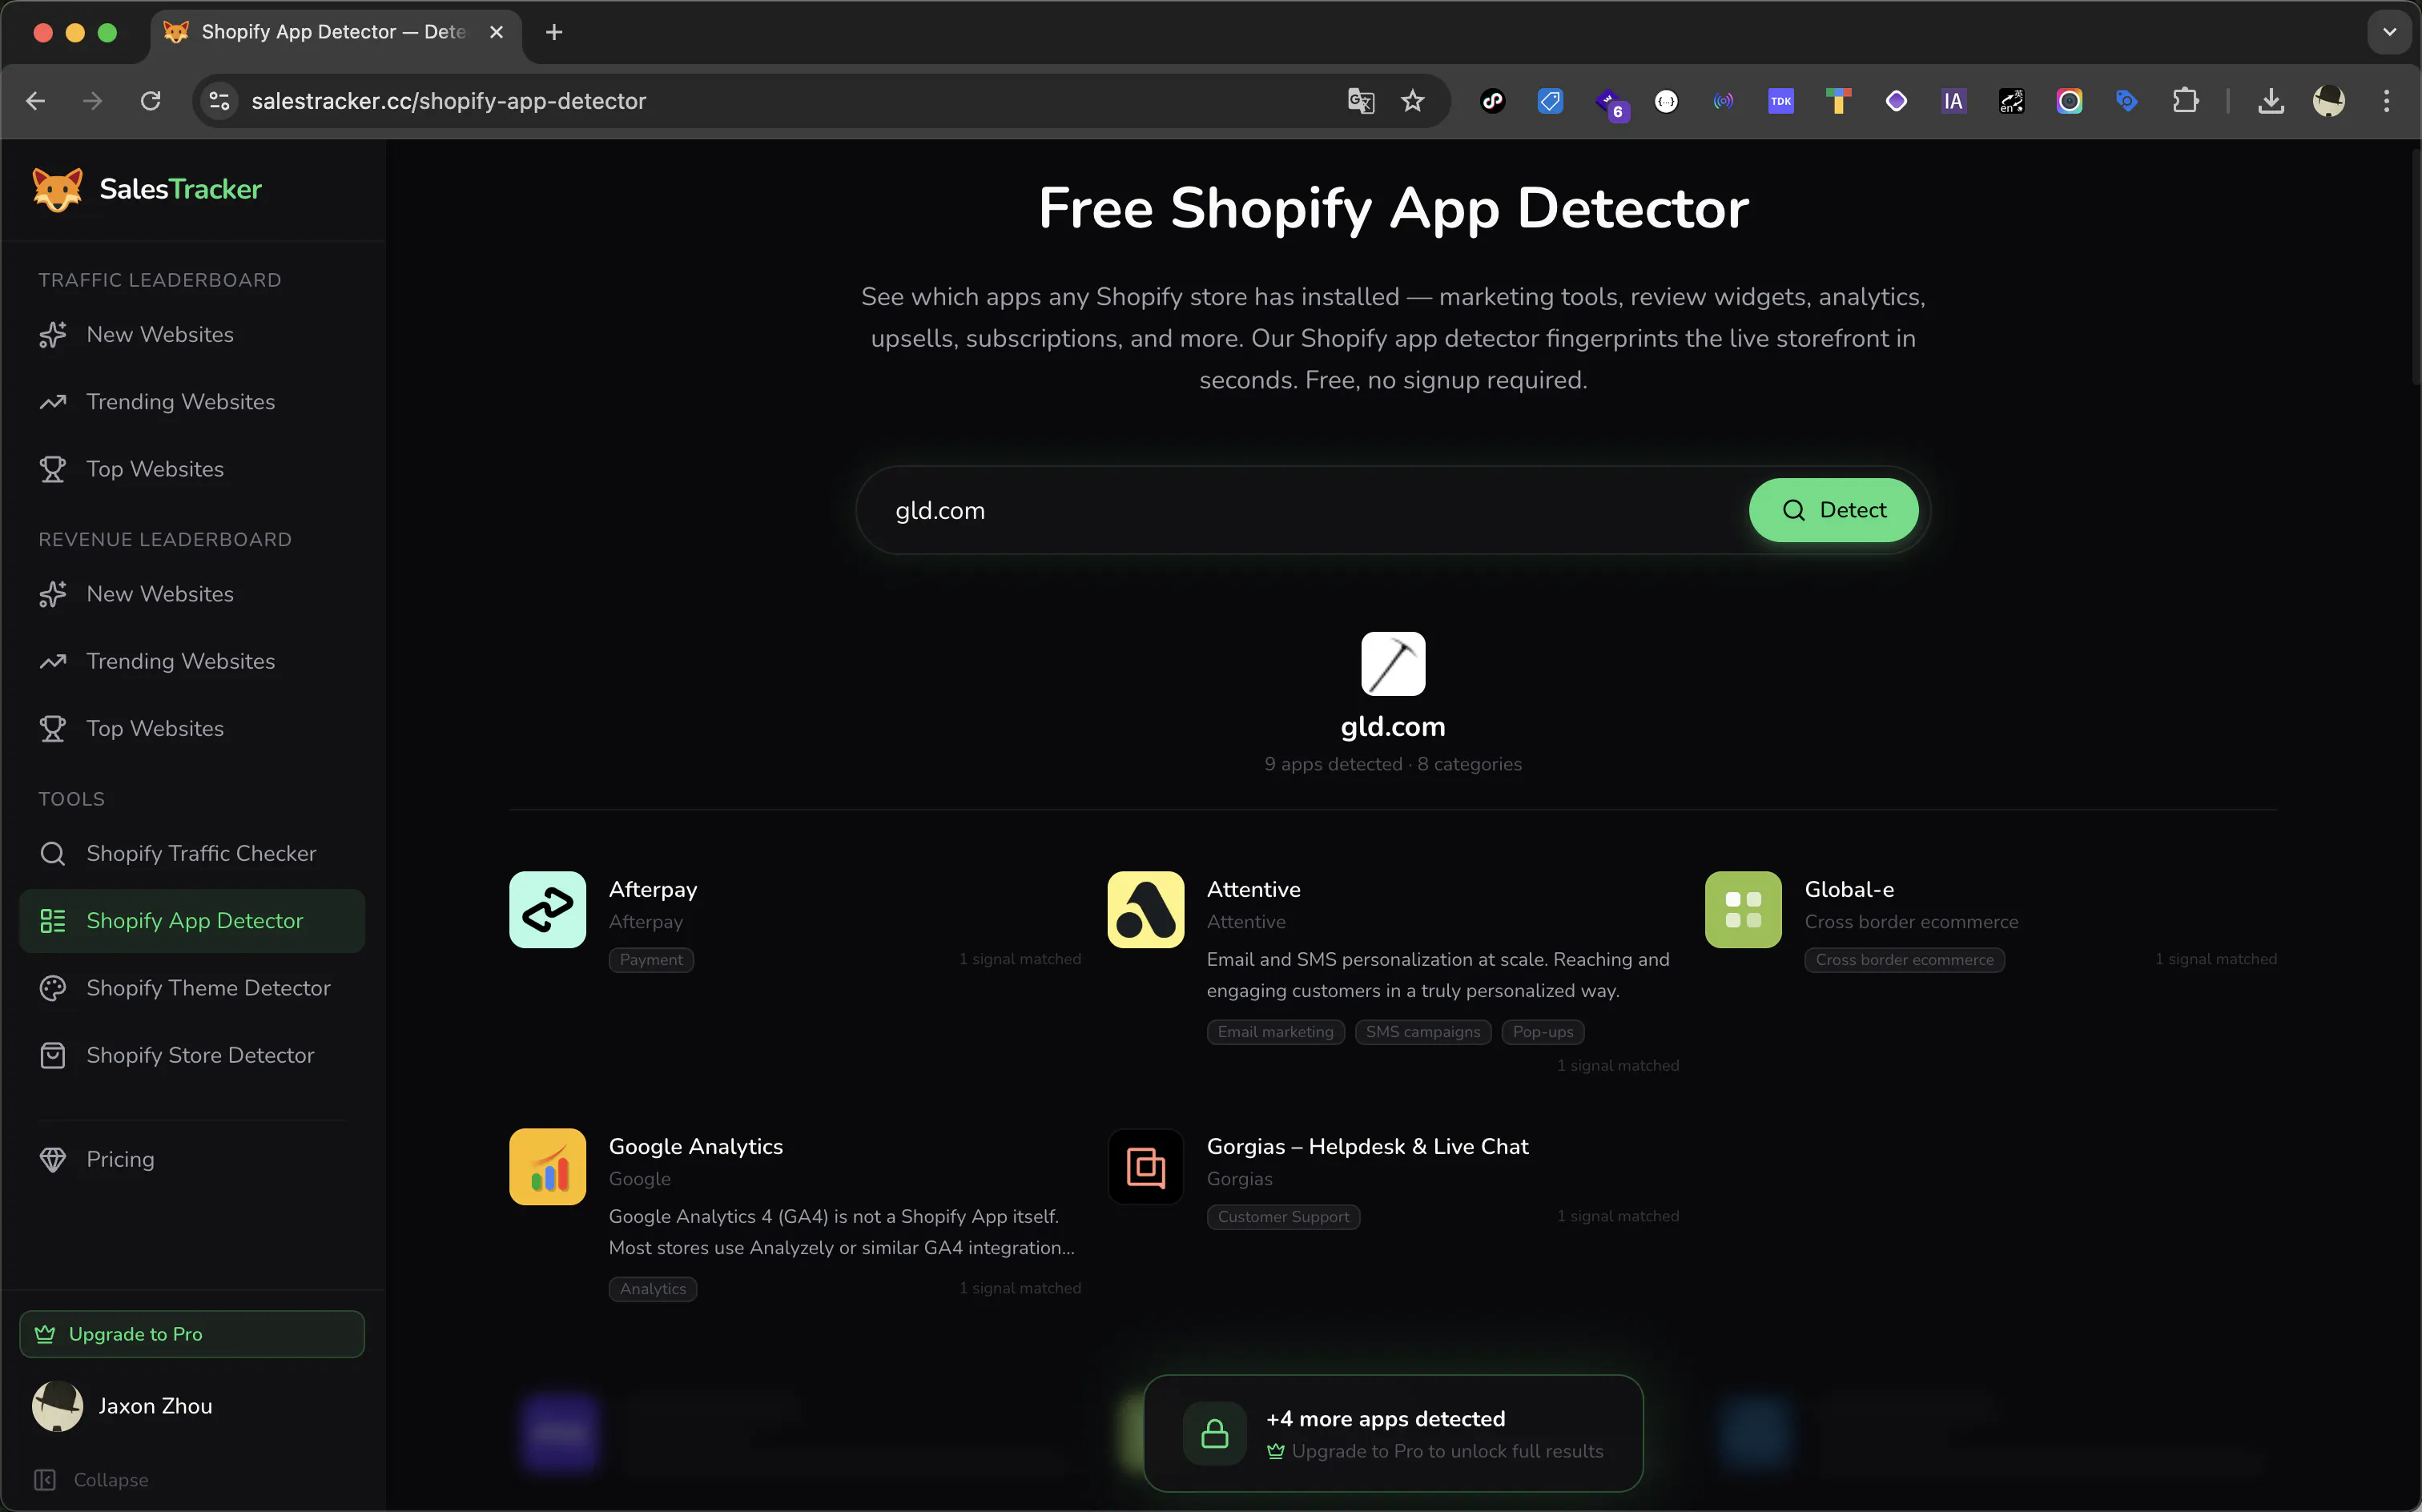
Task: Collapse the sidebar
Action: (91, 1479)
